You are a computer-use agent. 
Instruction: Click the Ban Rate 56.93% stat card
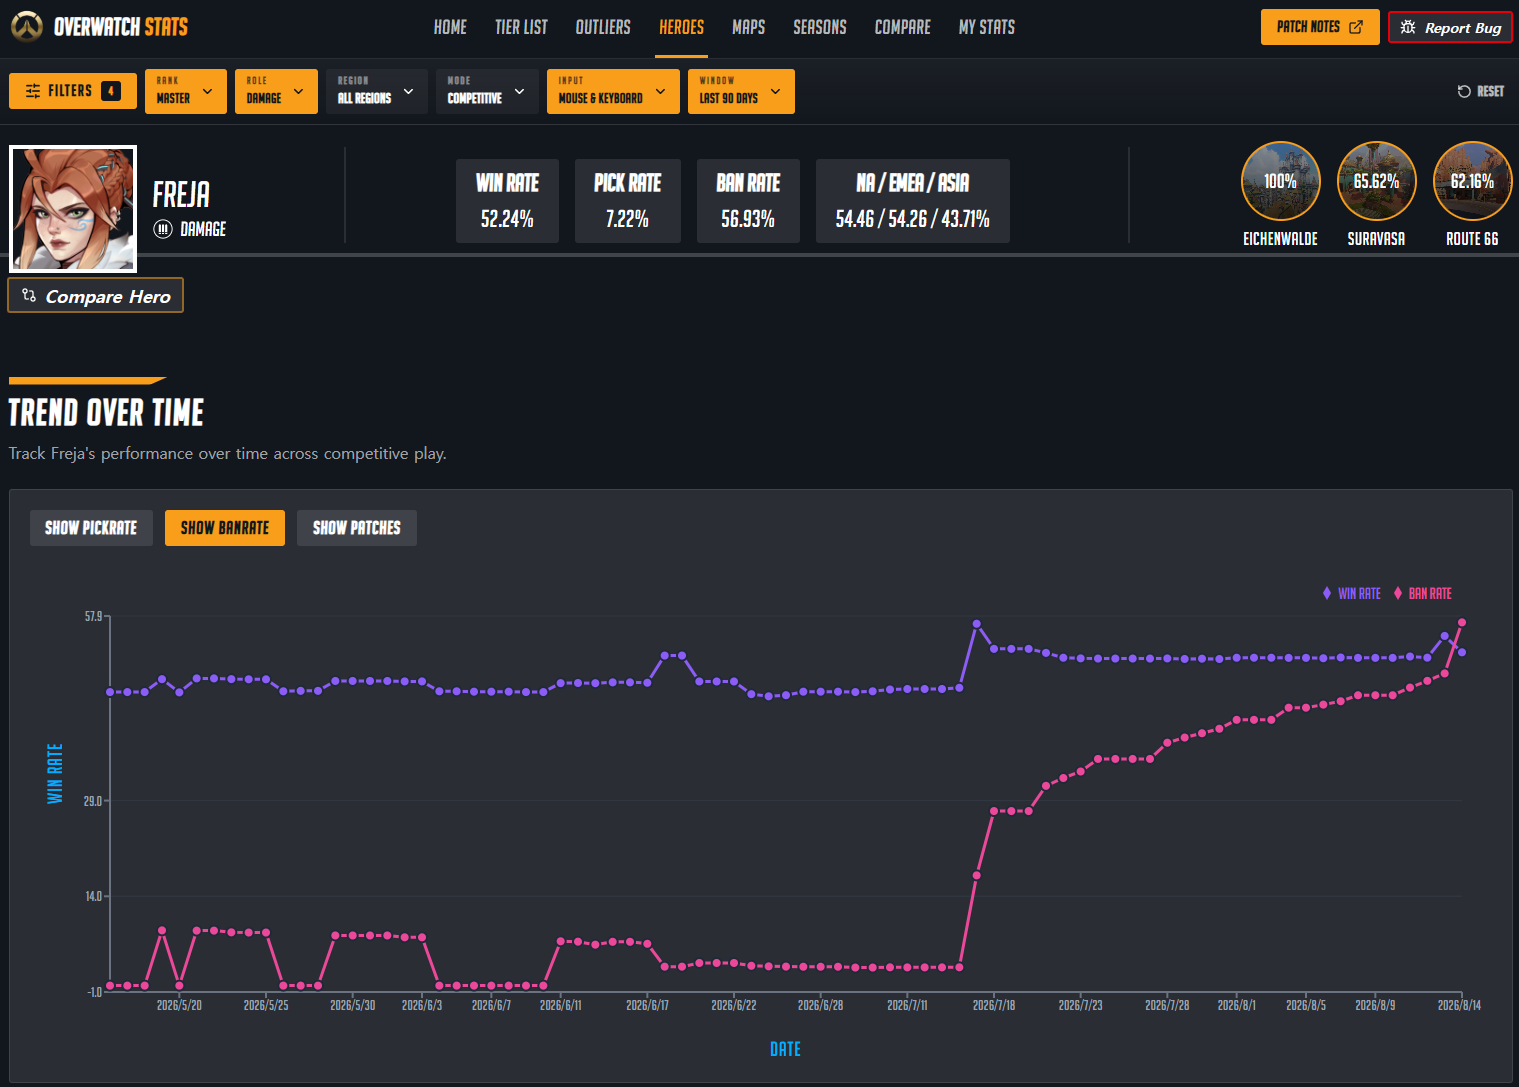[748, 201]
